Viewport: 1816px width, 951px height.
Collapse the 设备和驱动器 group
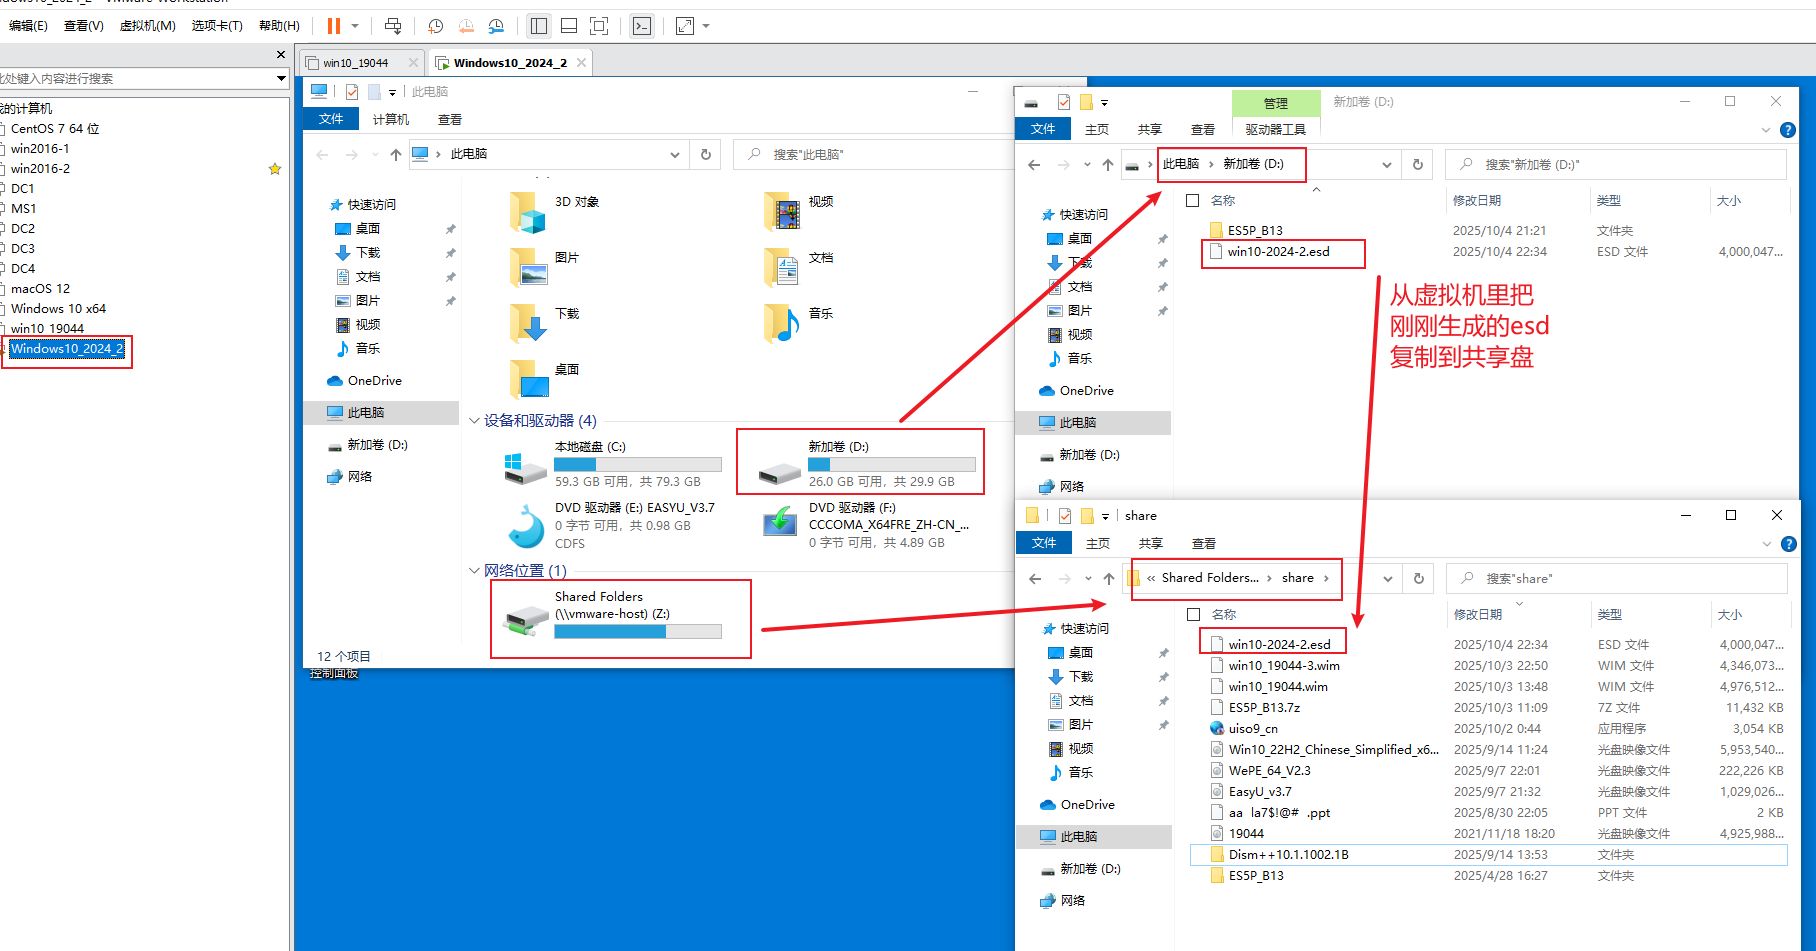[x=474, y=421]
